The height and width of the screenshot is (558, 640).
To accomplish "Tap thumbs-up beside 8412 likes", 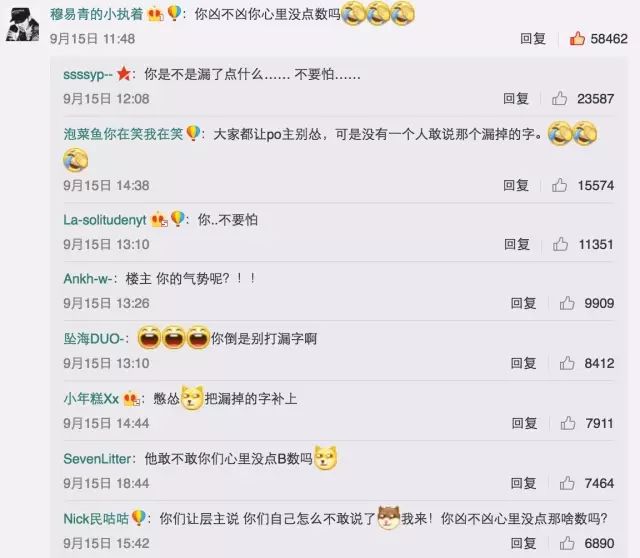I will tap(567, 363).
